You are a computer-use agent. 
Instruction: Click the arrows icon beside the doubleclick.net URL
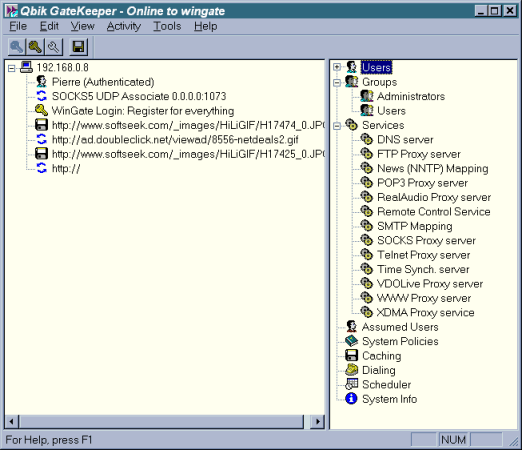[x=42, y=139]
